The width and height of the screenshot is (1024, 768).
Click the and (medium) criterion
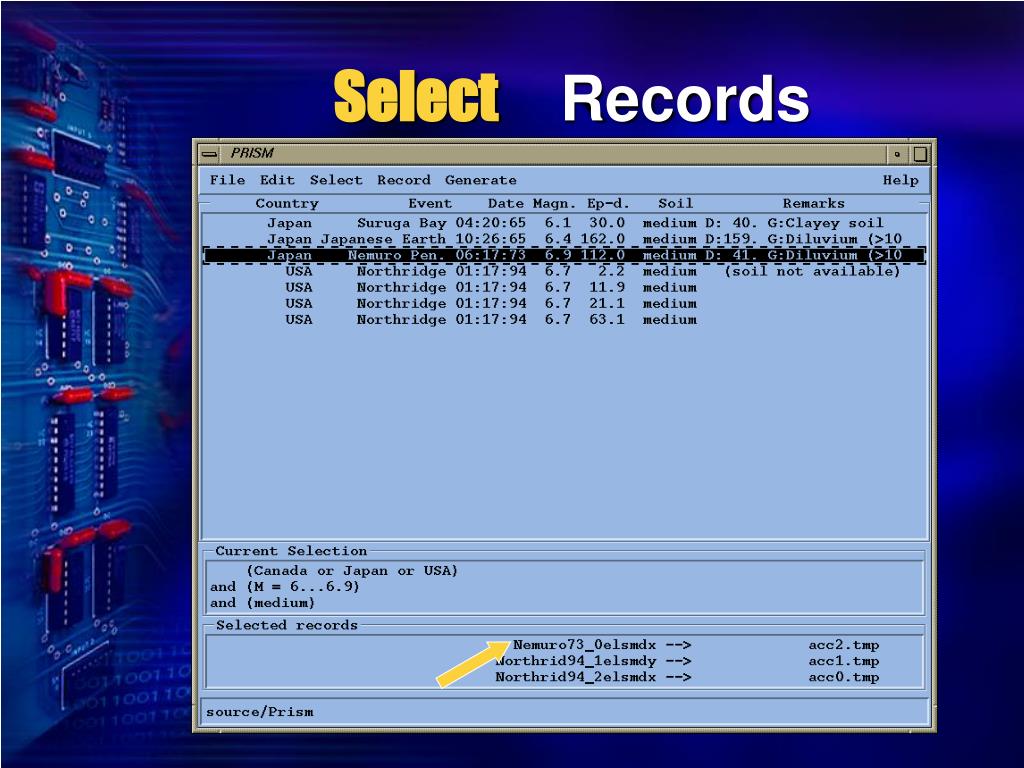263,603
